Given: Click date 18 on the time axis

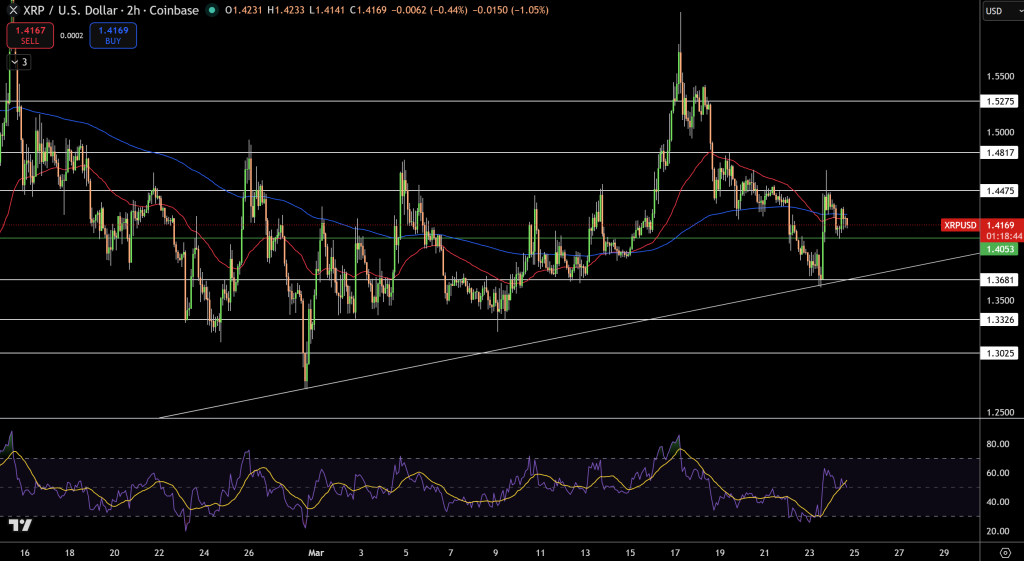Looking at the screenshot, I should 70,552.
